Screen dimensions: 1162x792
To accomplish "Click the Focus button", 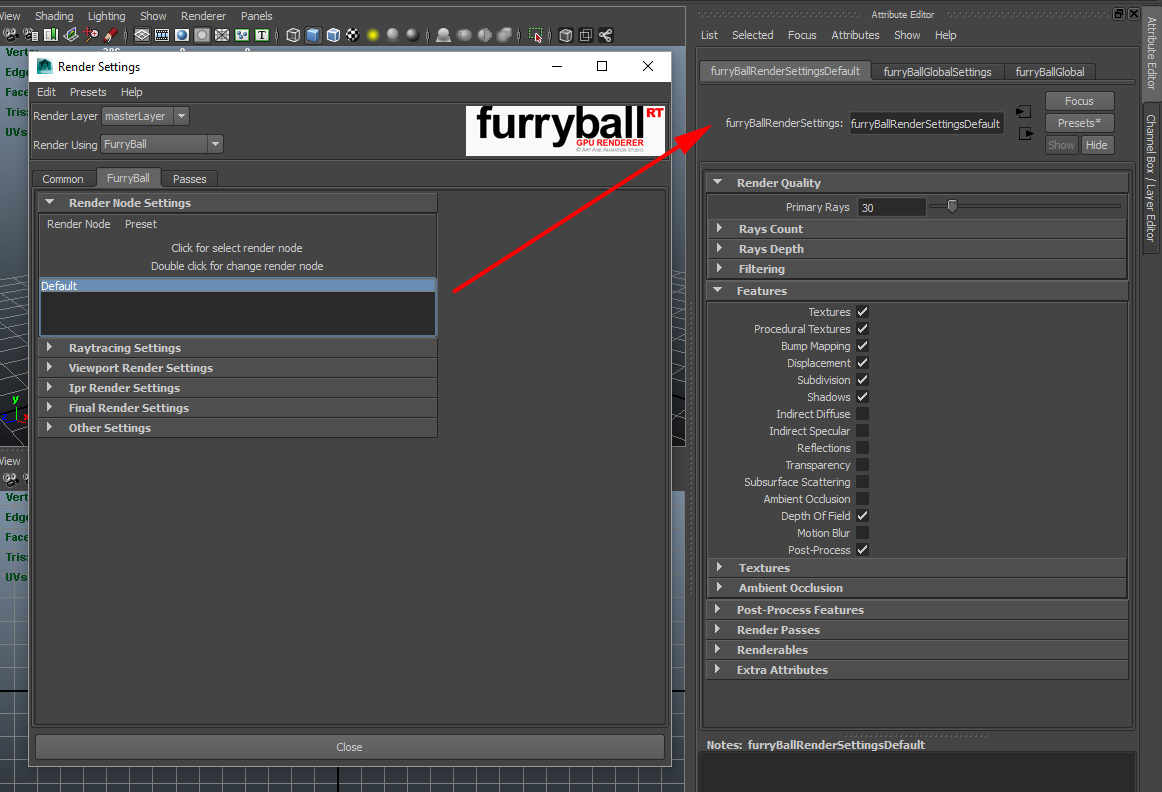I will [1079, 101].
